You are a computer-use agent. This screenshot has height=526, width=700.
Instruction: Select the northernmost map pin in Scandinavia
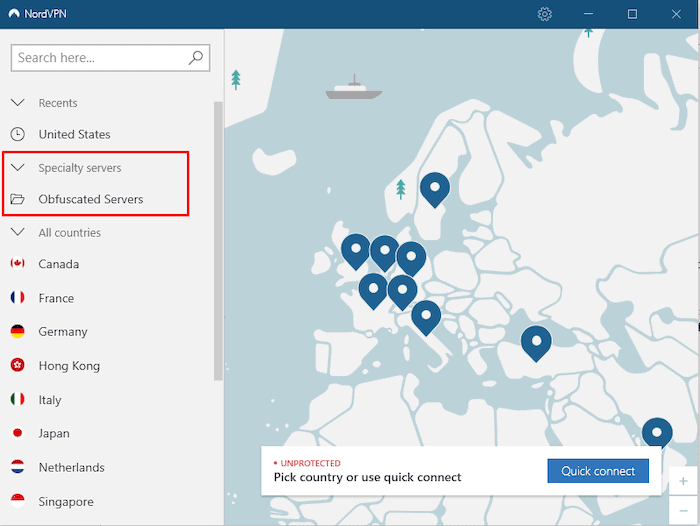[x=434, y=186]
